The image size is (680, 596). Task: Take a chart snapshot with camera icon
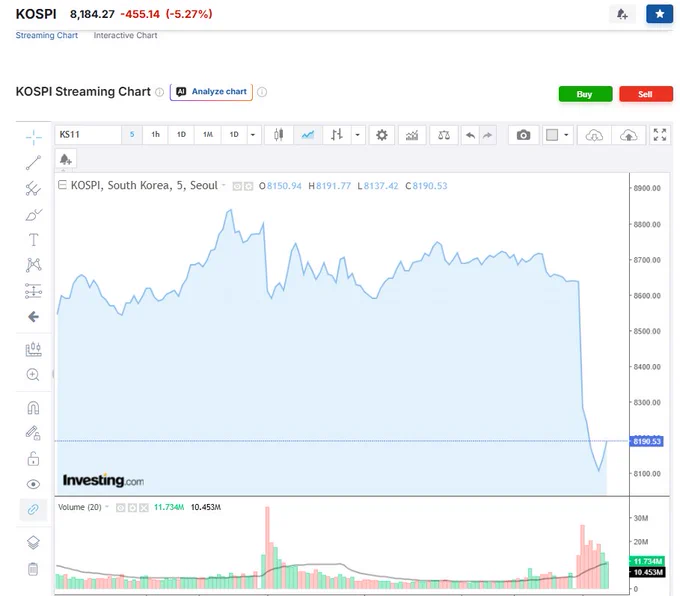523,135
